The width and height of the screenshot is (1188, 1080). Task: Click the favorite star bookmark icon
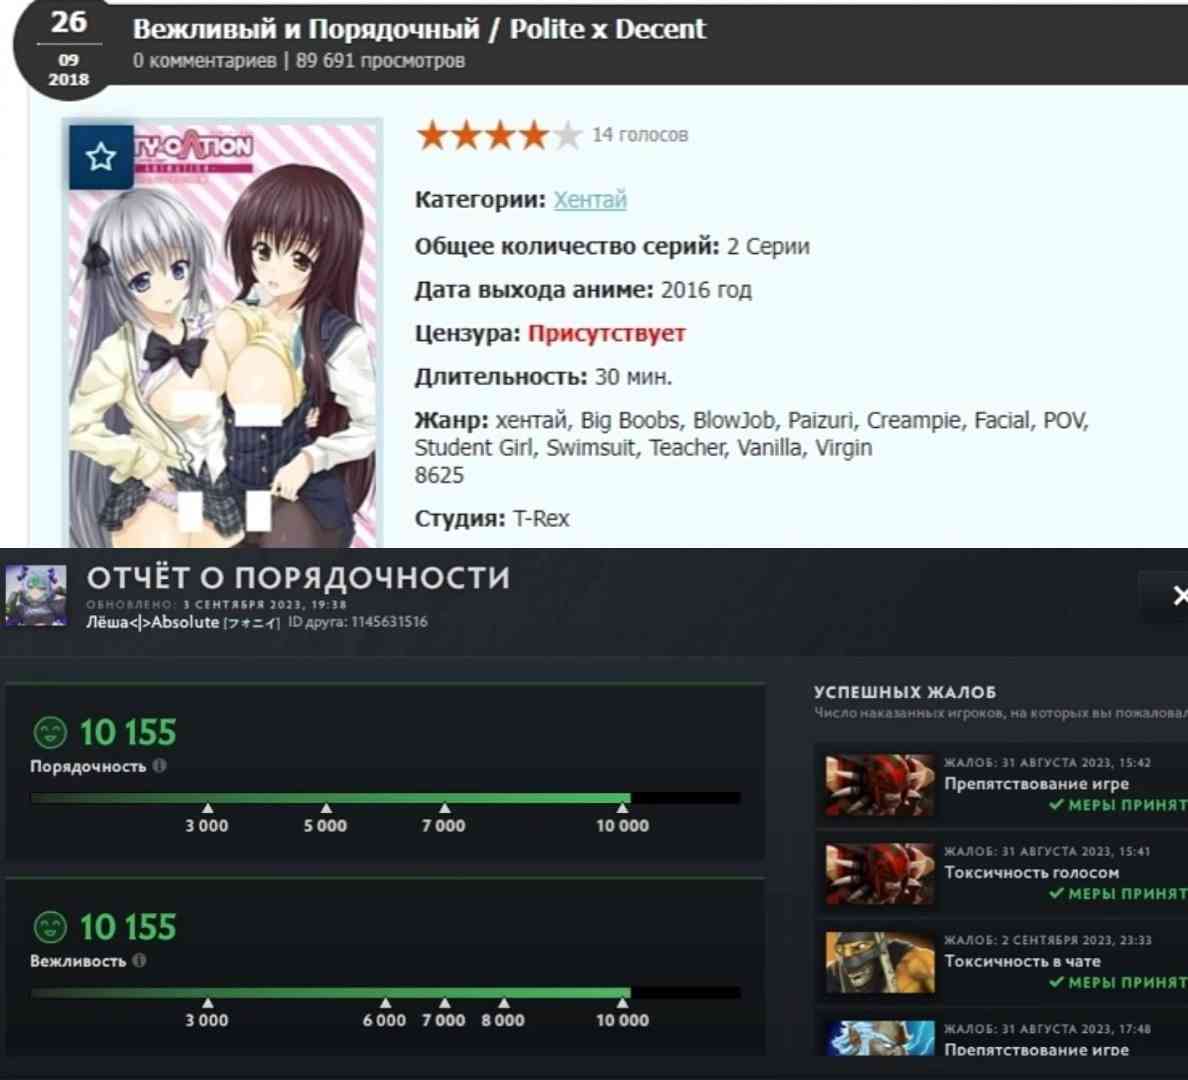[x=101, y=157]
